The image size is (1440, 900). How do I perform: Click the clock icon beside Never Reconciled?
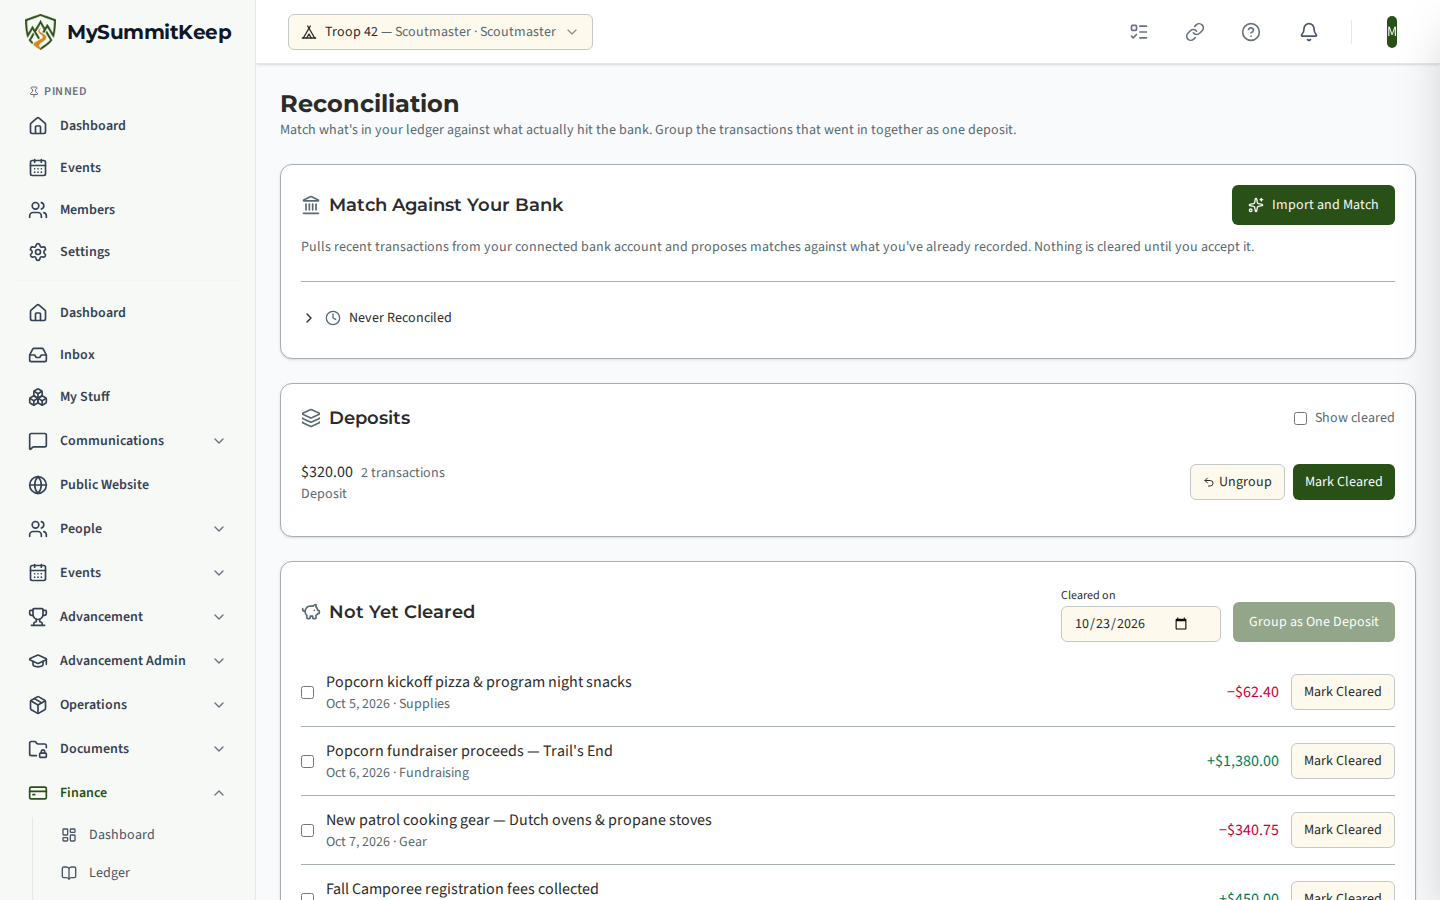click(x=333, y=318)
